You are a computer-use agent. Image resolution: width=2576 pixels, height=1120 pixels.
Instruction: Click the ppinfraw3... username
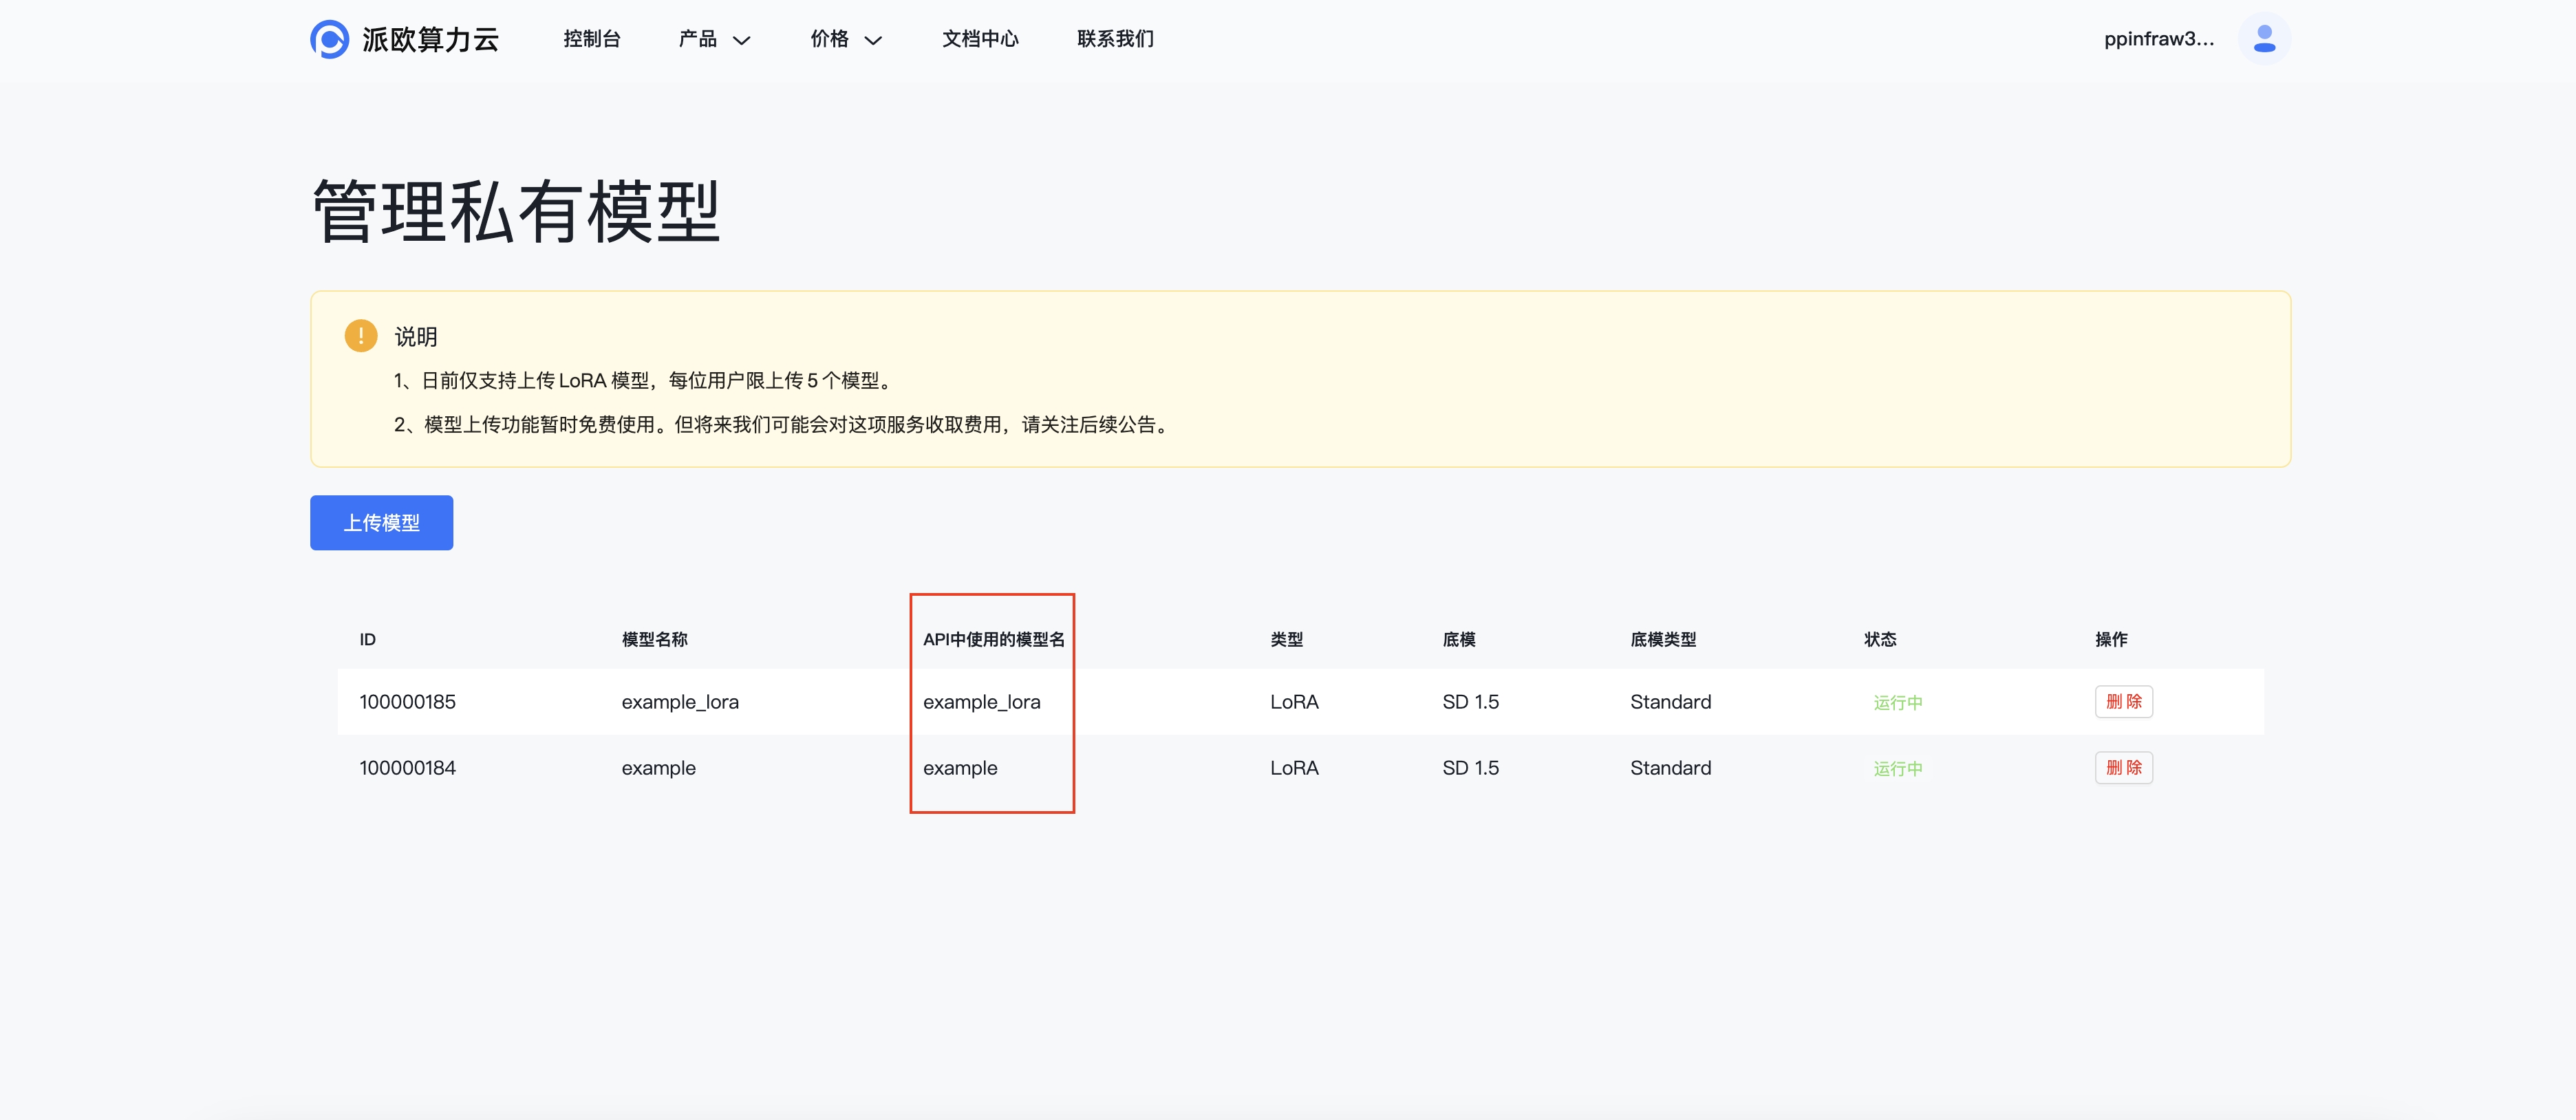2159,39
